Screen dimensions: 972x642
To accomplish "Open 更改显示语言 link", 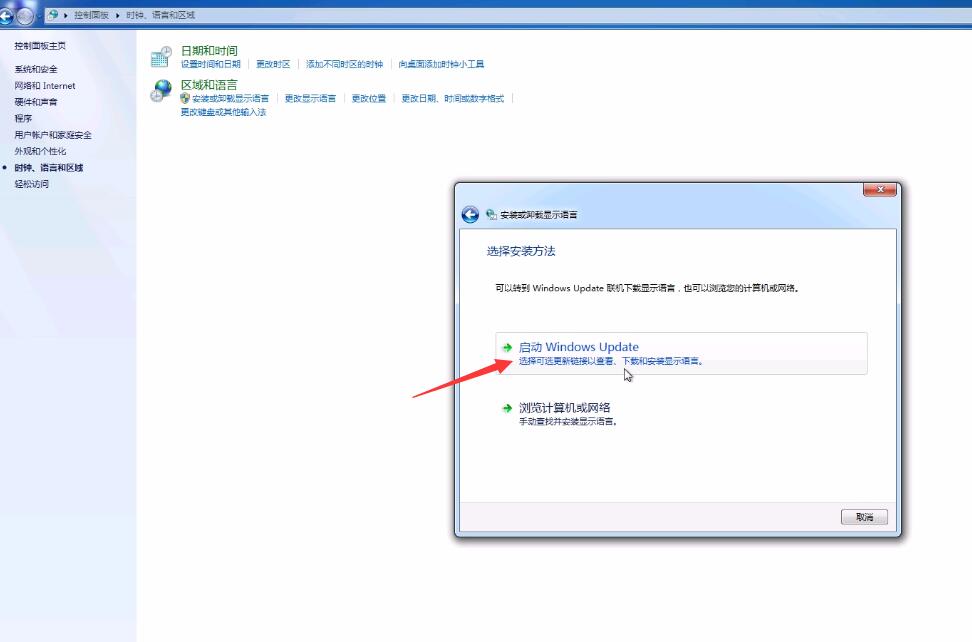I will coord(310,98).
